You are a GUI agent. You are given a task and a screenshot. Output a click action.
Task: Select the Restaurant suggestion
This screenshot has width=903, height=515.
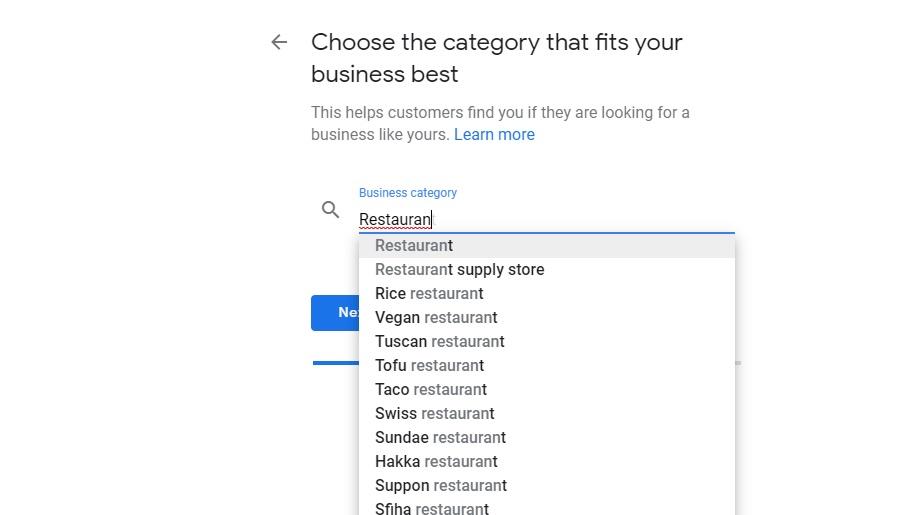[x=414, y=246]
